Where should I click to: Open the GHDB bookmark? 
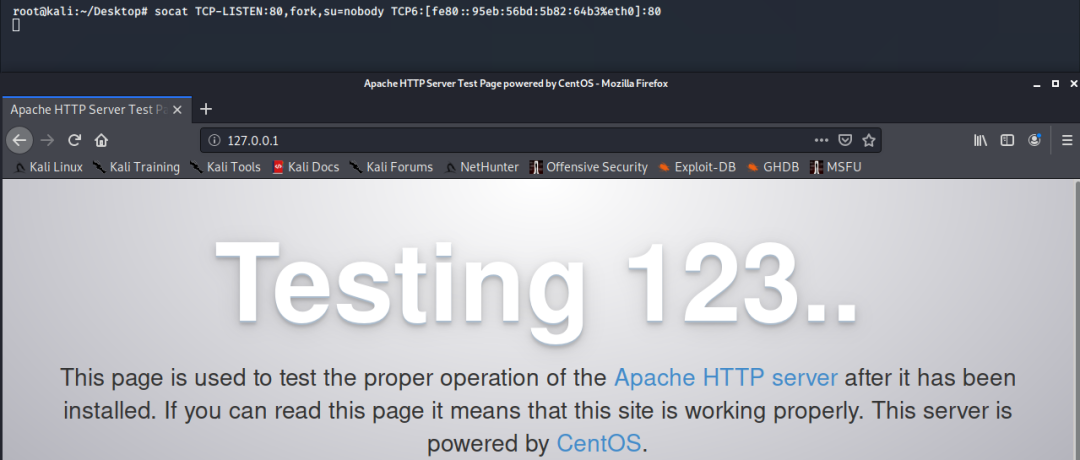tap(773, 167)
